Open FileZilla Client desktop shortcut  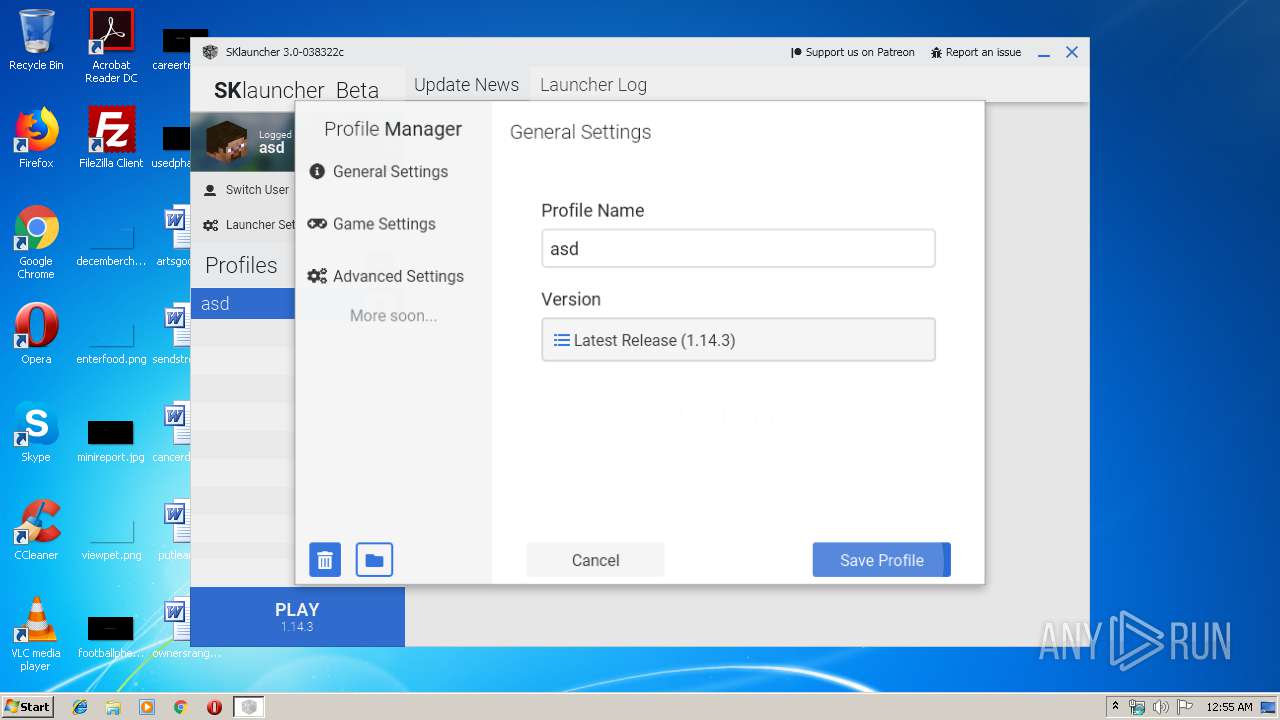(111, 137)
